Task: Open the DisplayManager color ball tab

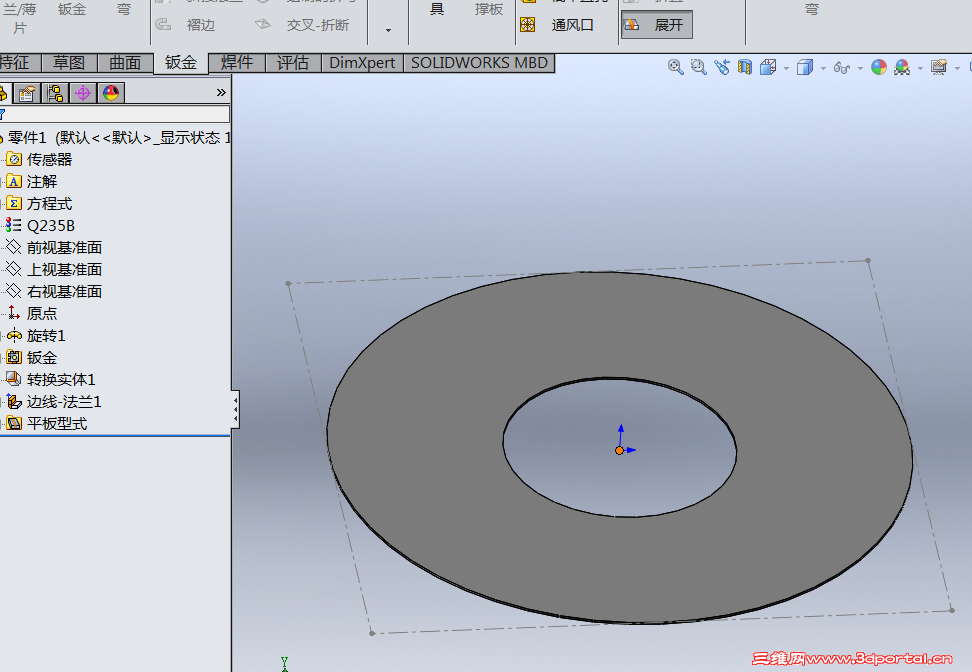Action: pos(111,93)
